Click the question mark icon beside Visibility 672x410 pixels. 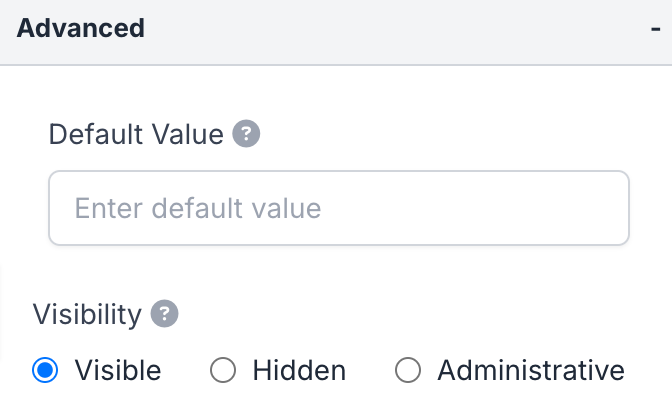click(x=164, y=314)
